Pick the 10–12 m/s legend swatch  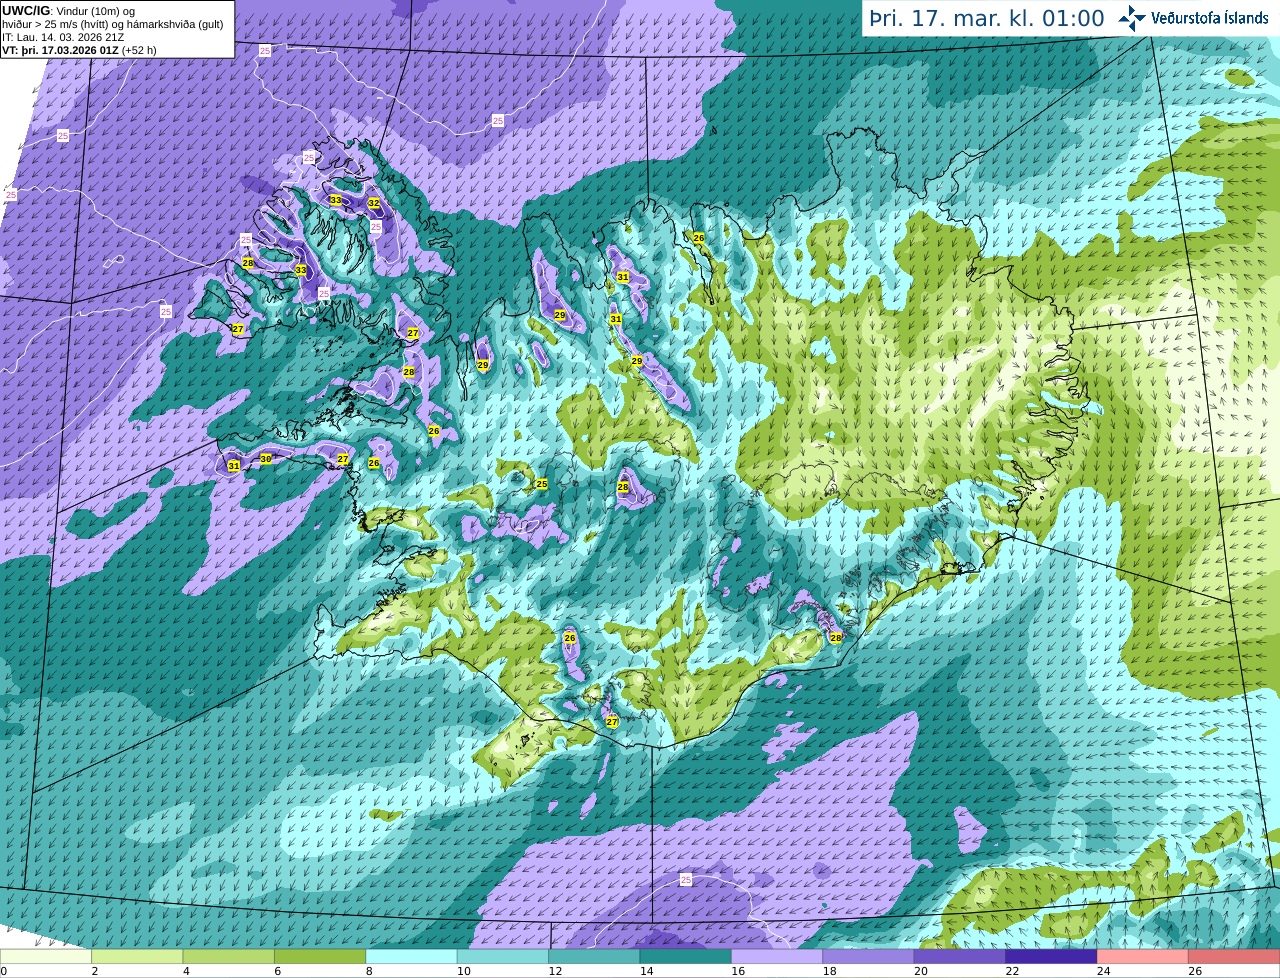pos(503,956)
